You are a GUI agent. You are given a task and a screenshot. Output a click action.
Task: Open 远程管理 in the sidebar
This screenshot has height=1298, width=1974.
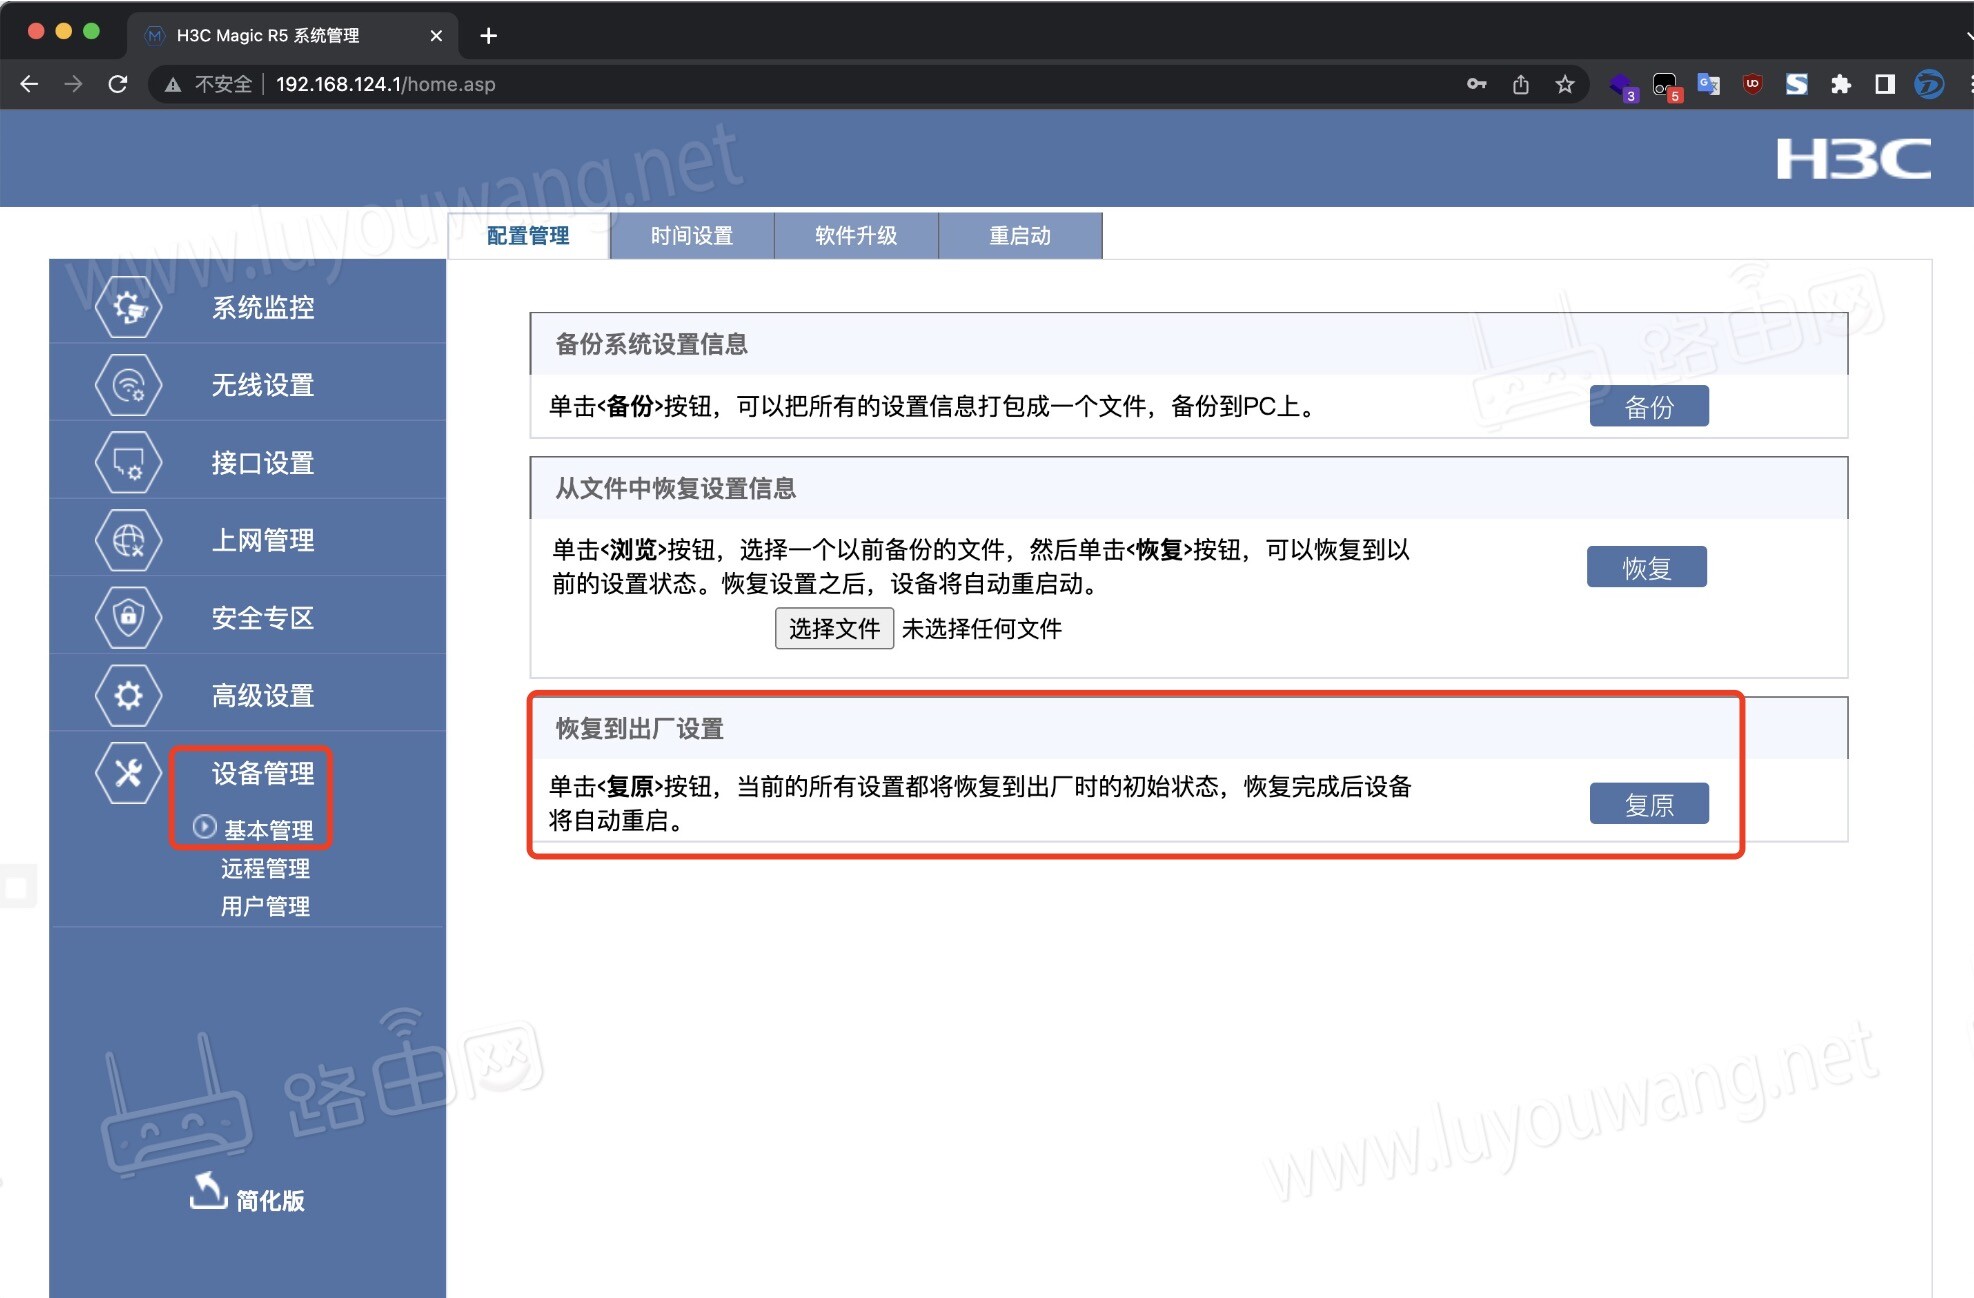coord(264,868)
